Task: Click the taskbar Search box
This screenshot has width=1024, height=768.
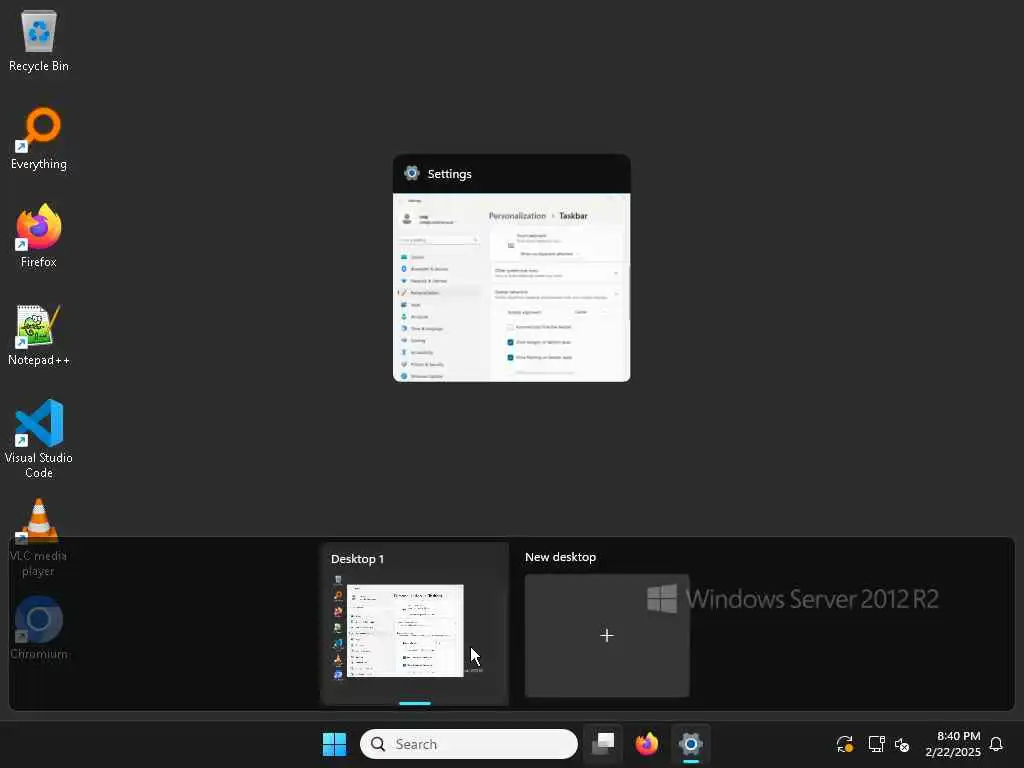Action: [x=469, y=744]
